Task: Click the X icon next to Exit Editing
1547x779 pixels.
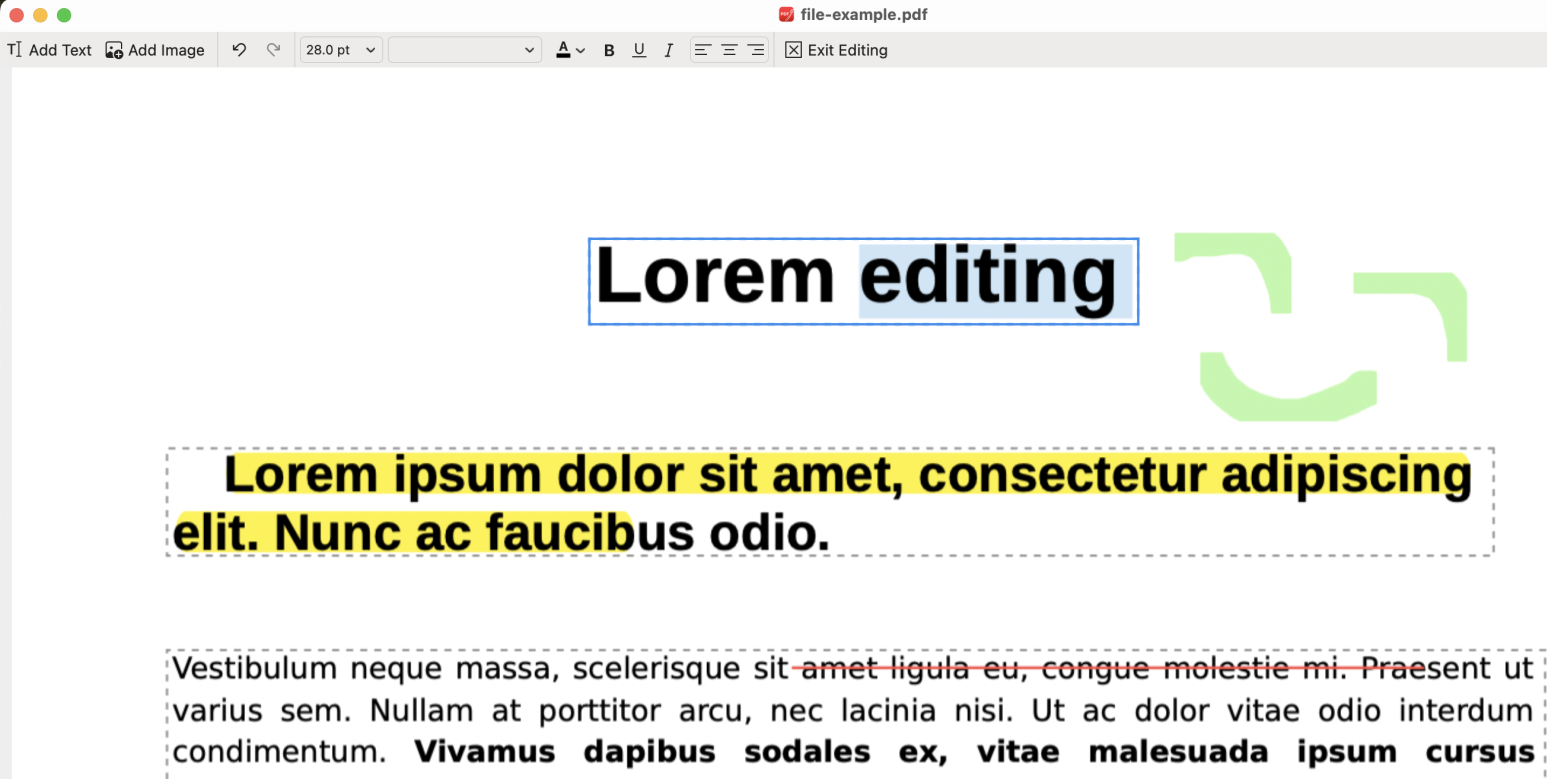Action: pyautogui.click(x=793, y=49)
